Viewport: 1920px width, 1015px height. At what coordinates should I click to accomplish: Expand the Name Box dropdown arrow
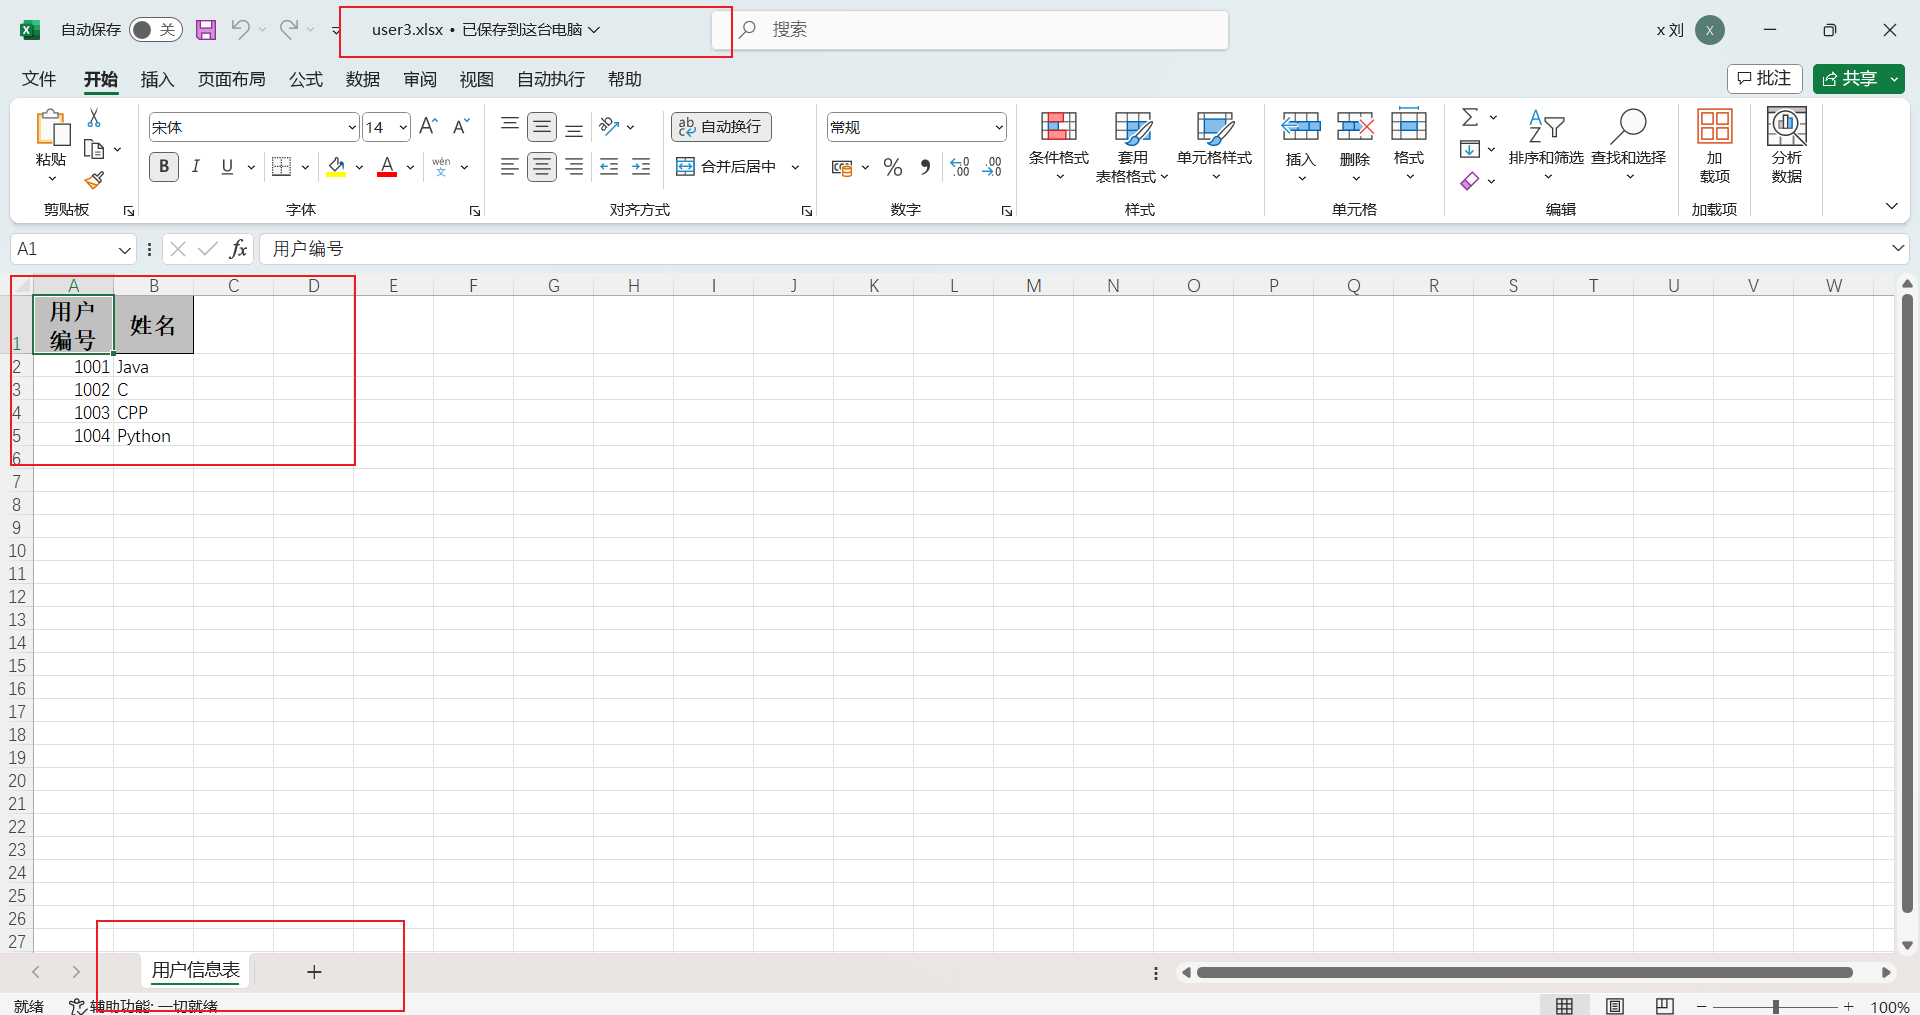point(124,249)
